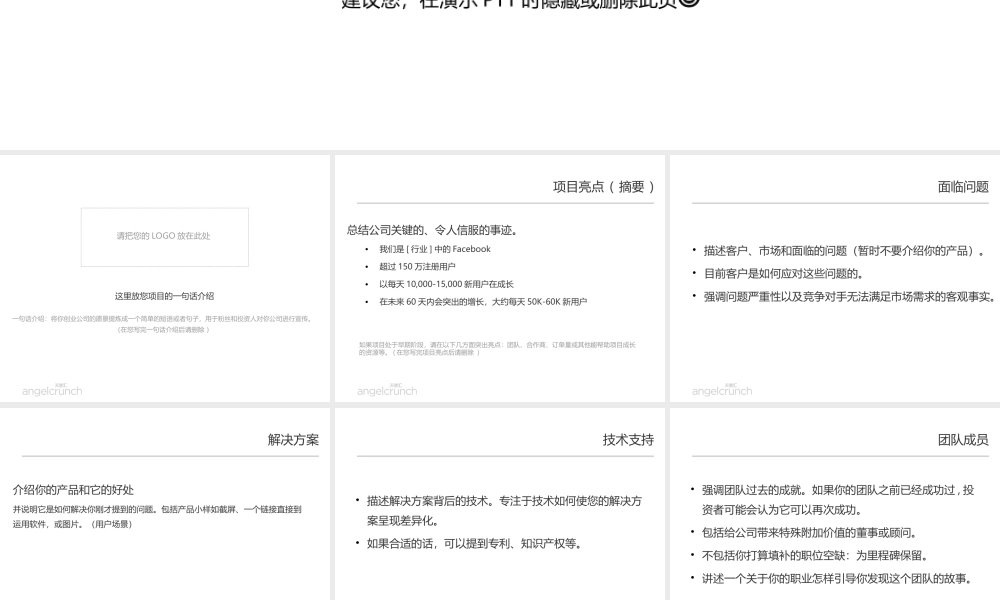Screen dimensions: 1000x600
Task: Click the angelcrunch logo on the intro slide
Action: coord(51,391)
